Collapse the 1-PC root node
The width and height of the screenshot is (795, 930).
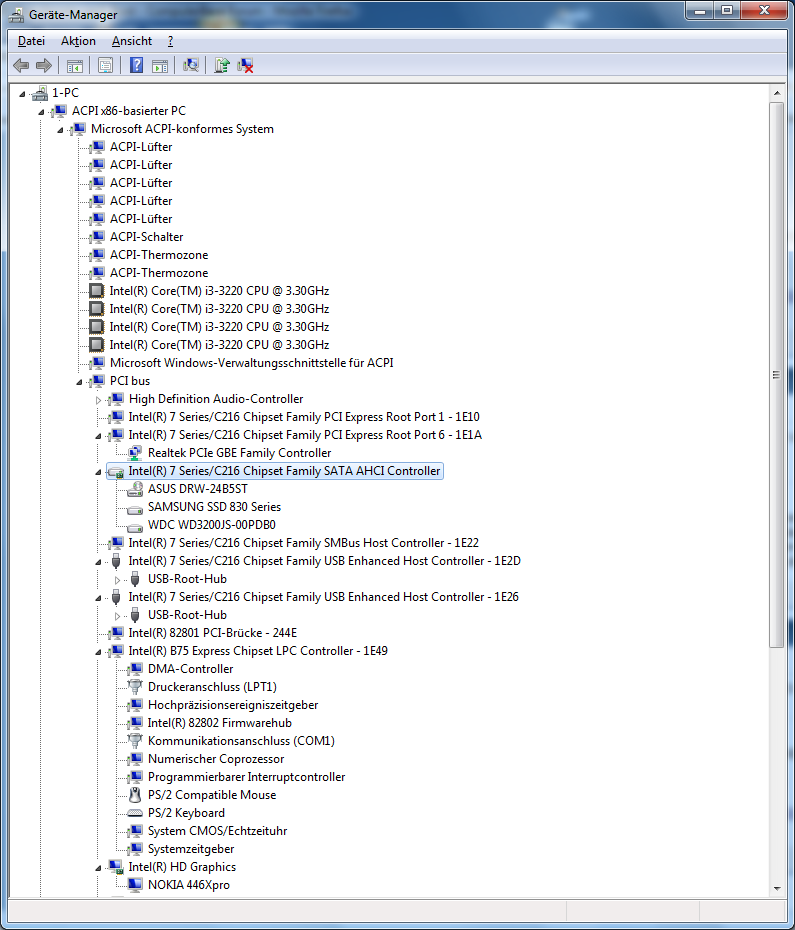(23, 94)
